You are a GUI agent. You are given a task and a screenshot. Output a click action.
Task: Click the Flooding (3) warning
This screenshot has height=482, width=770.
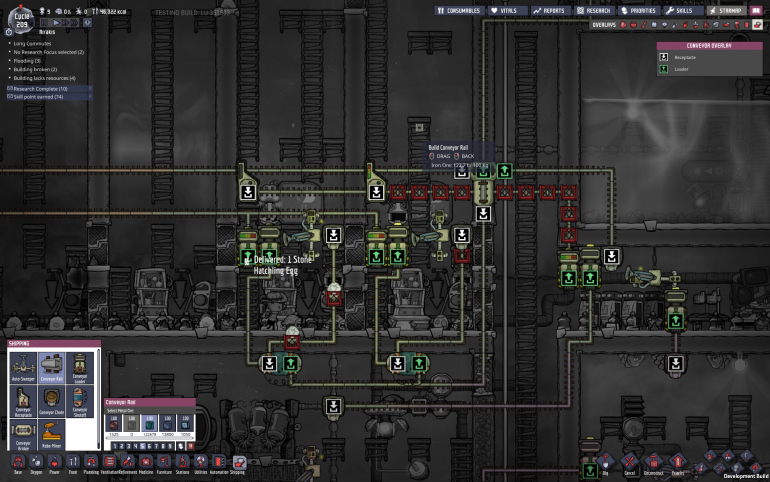pyautogui.click(x=27, y=61)
